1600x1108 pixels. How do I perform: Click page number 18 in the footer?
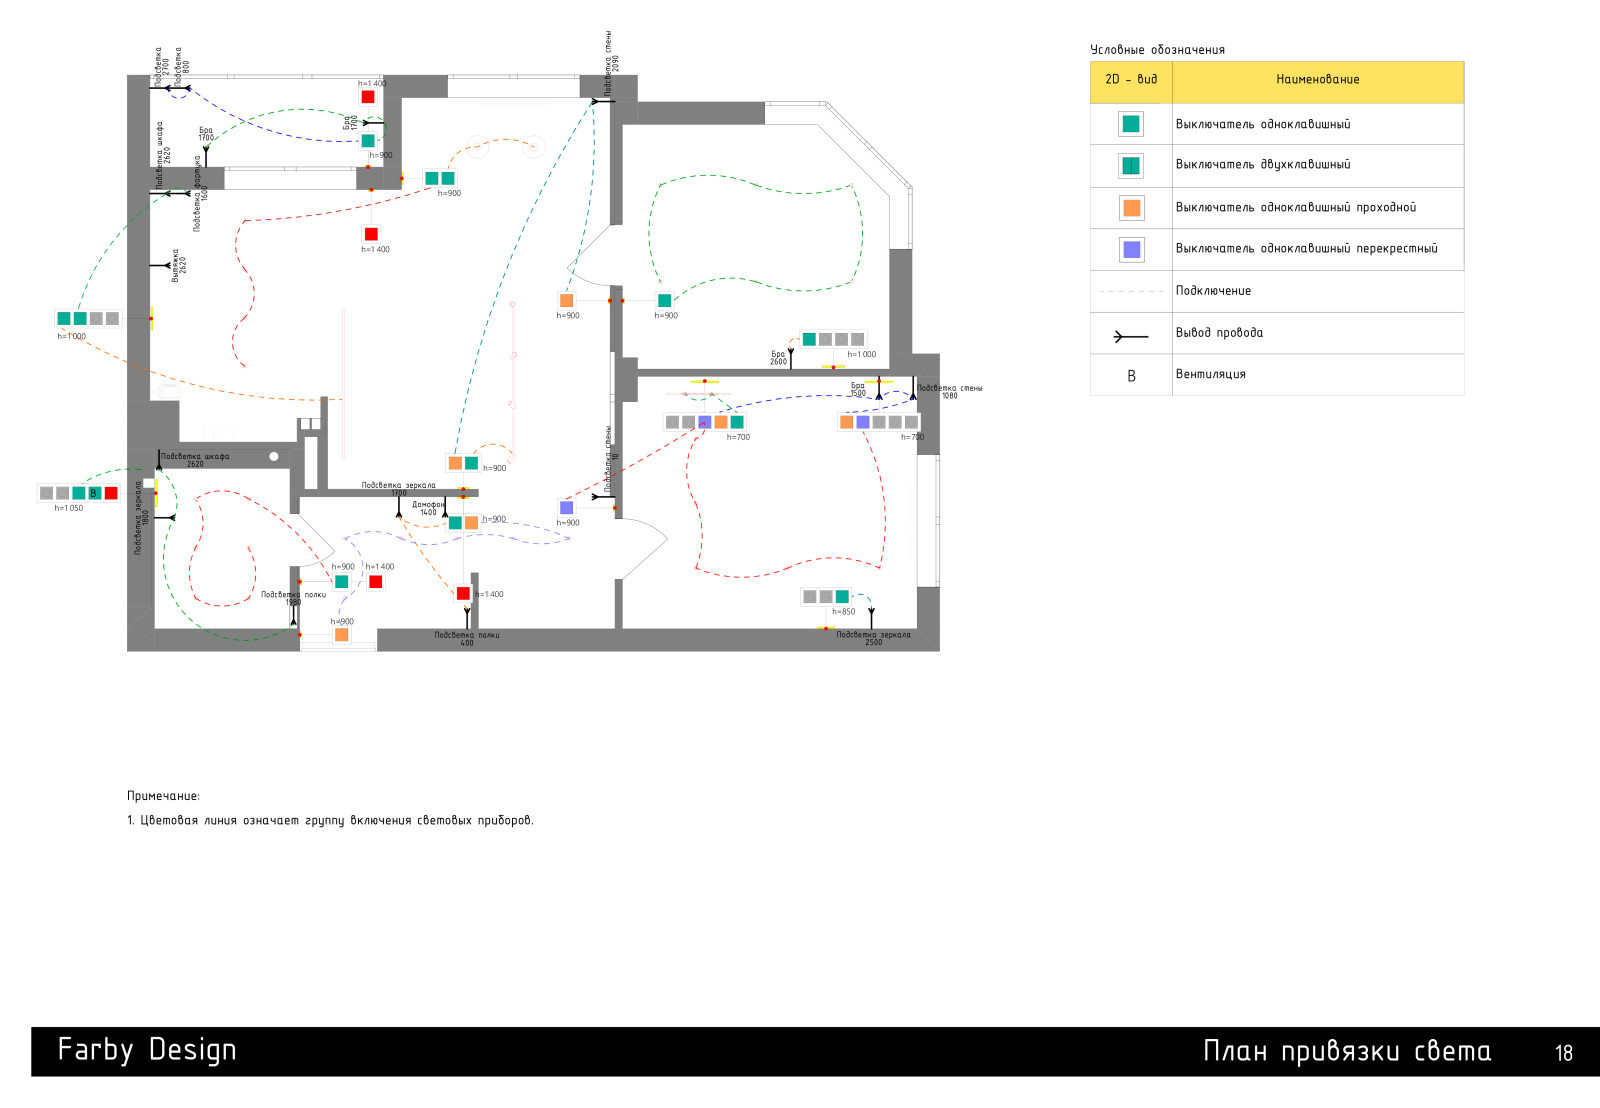coord(1563,1053)
